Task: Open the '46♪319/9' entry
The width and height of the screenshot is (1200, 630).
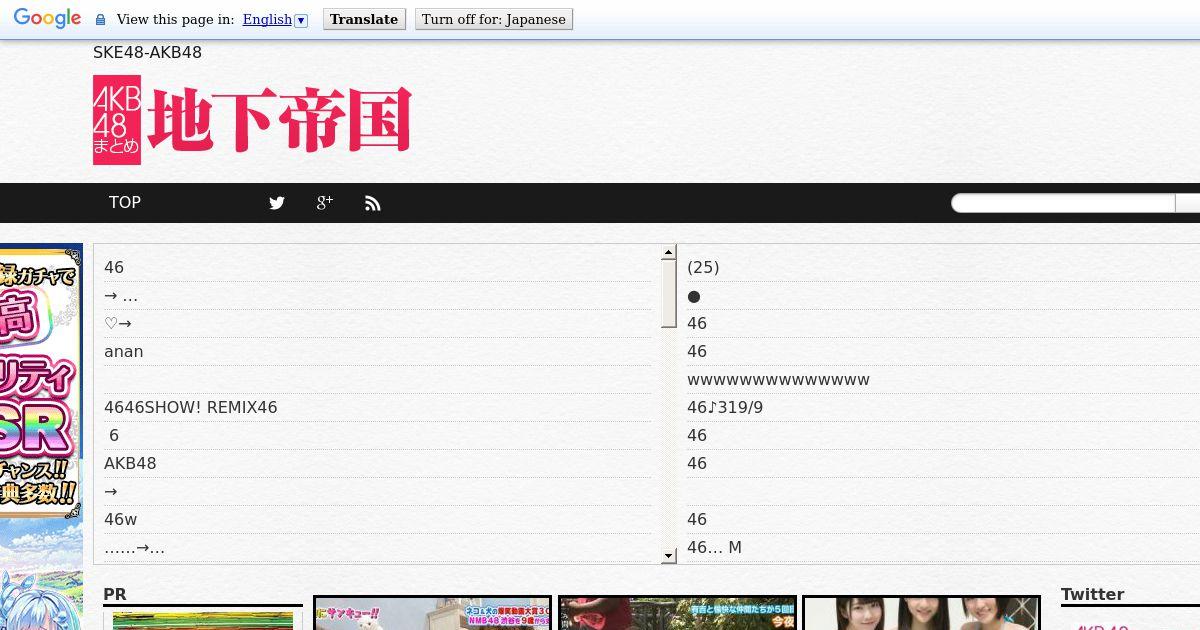Action: click(725, 407)
